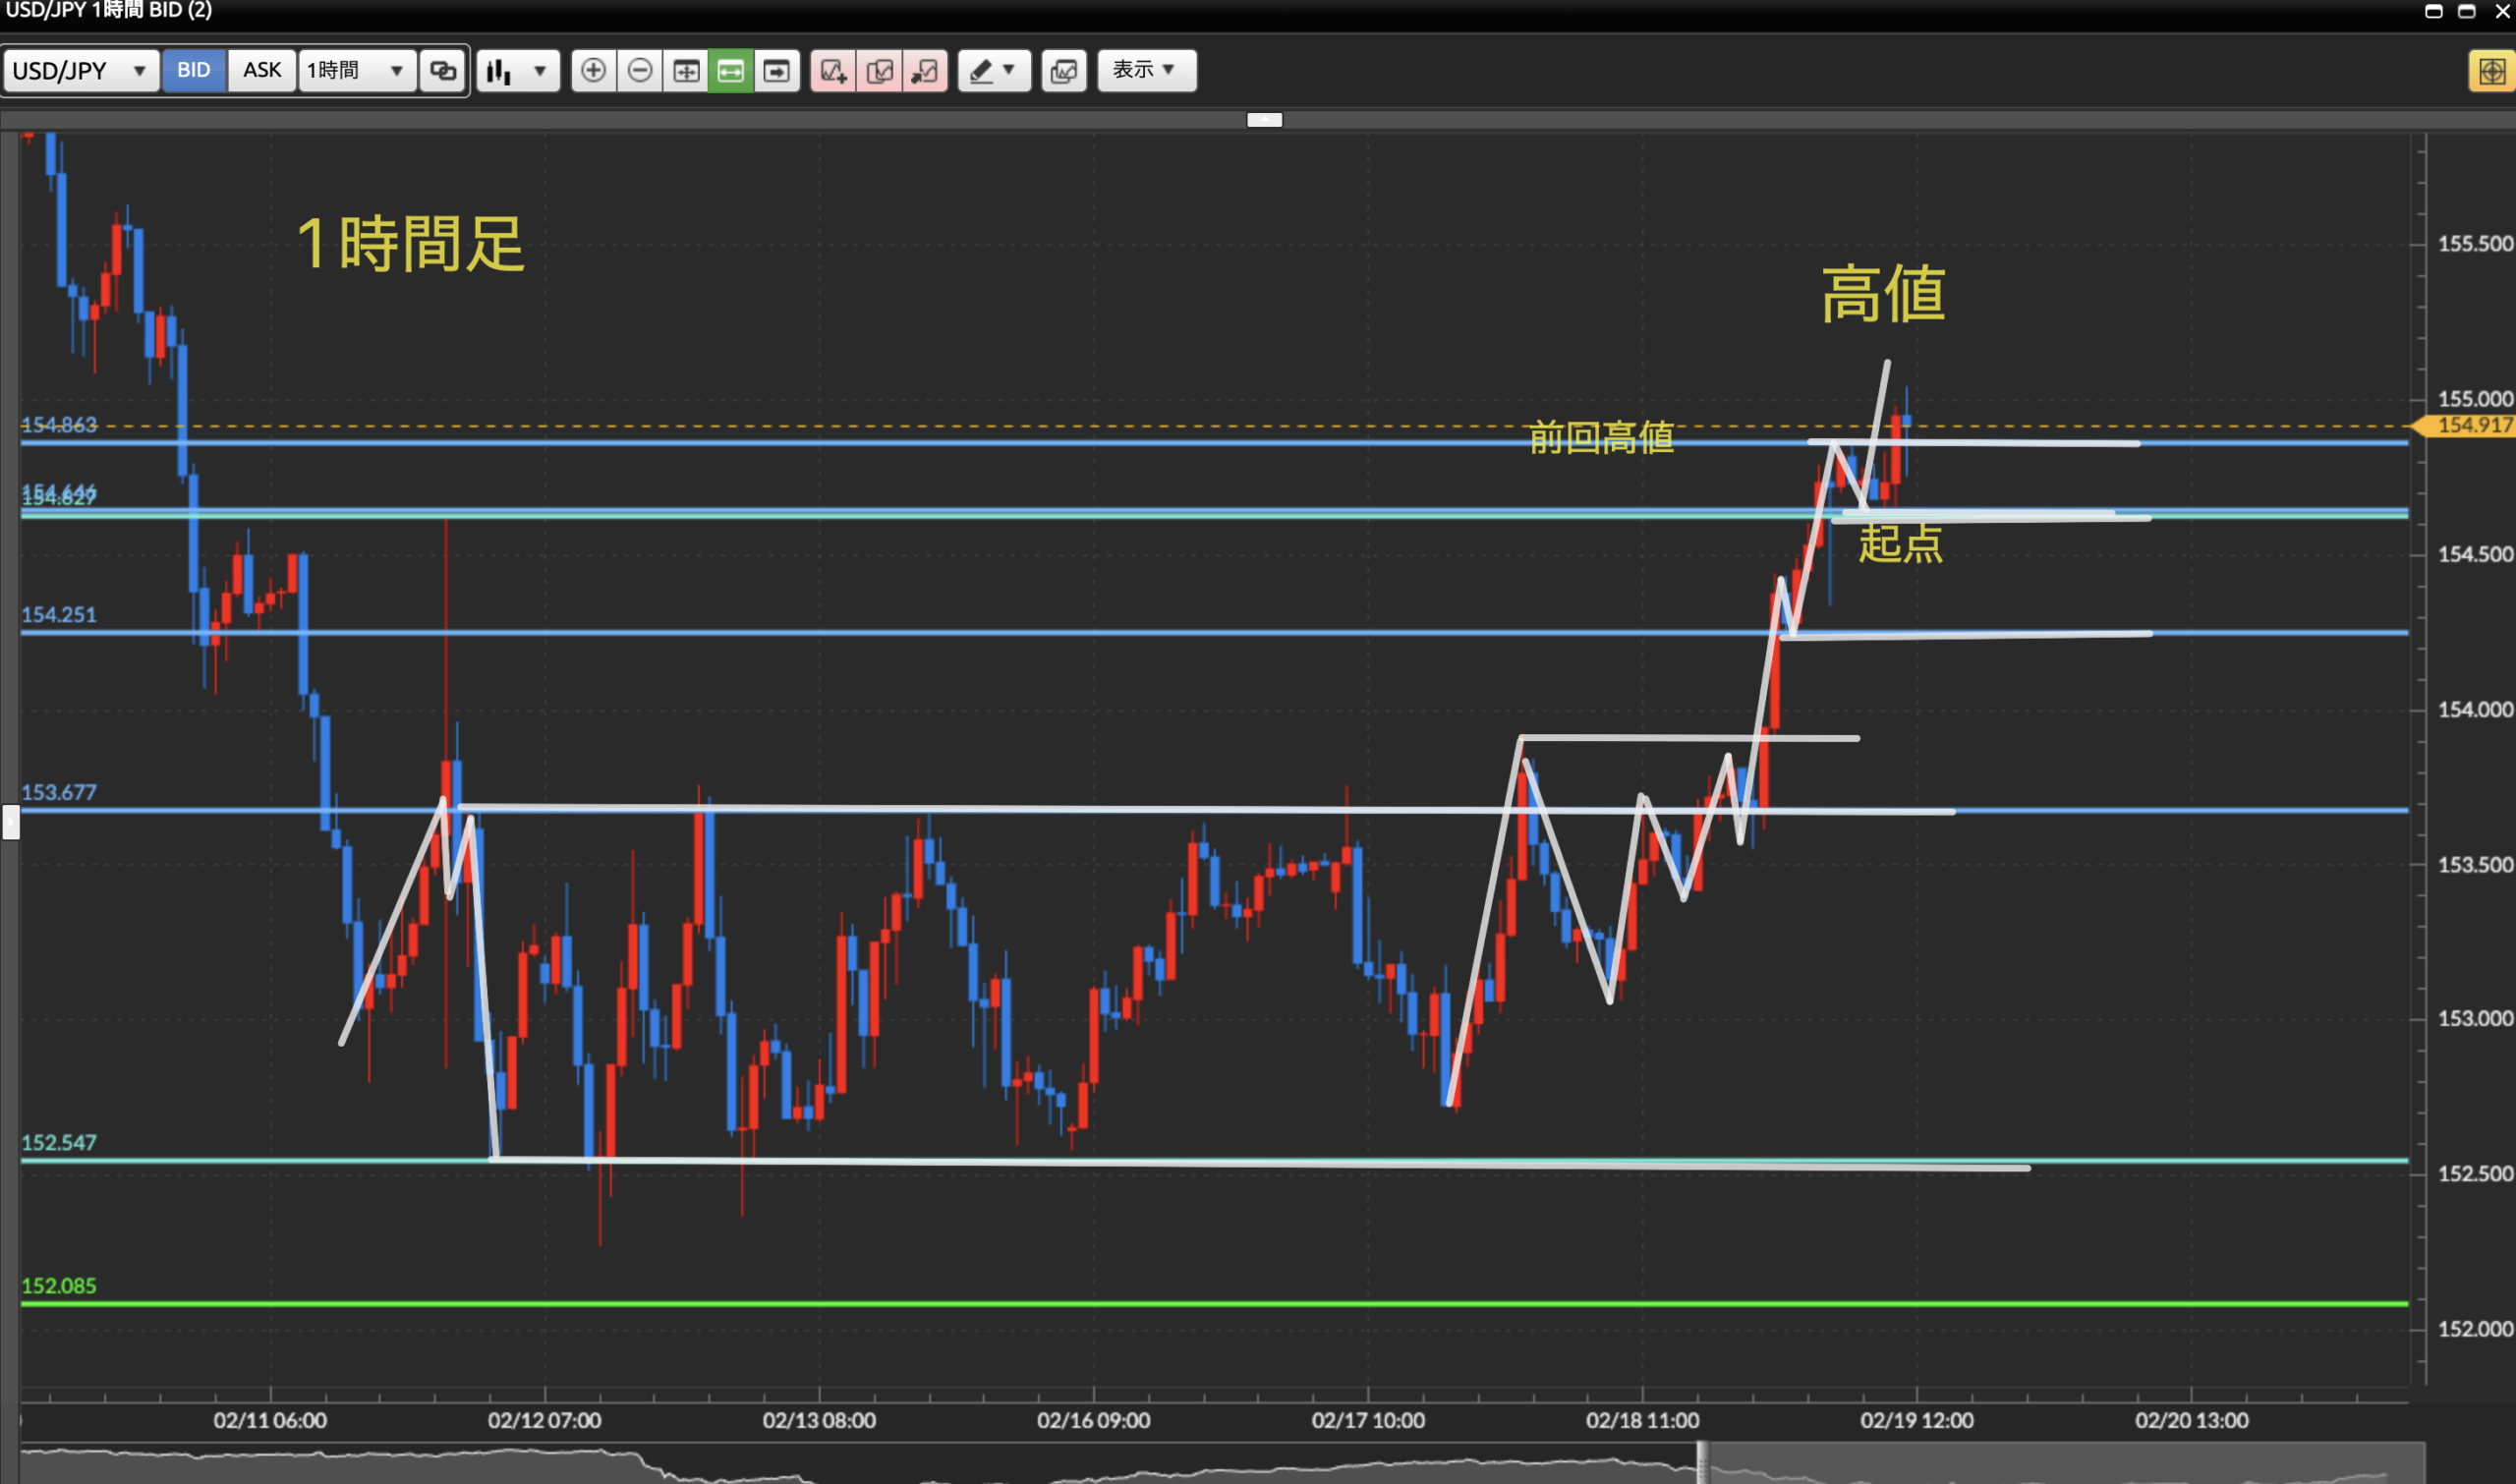Screen dimensions: 2516x1484
Task: Toggle the green horizontal auto-fit button
Action: click(731, 71)
